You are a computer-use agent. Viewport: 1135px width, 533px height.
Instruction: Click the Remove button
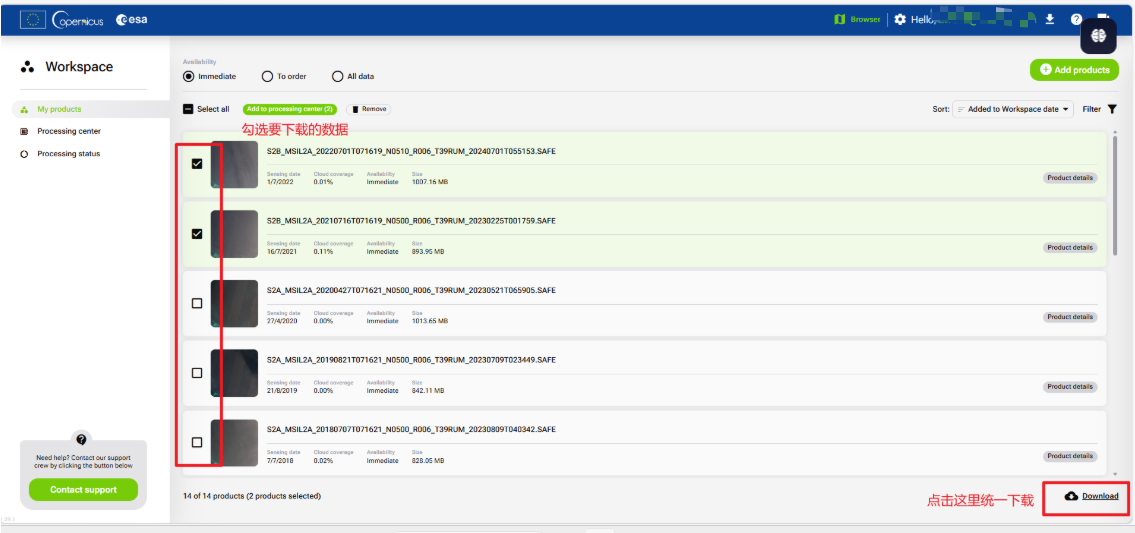click(369, 109)
